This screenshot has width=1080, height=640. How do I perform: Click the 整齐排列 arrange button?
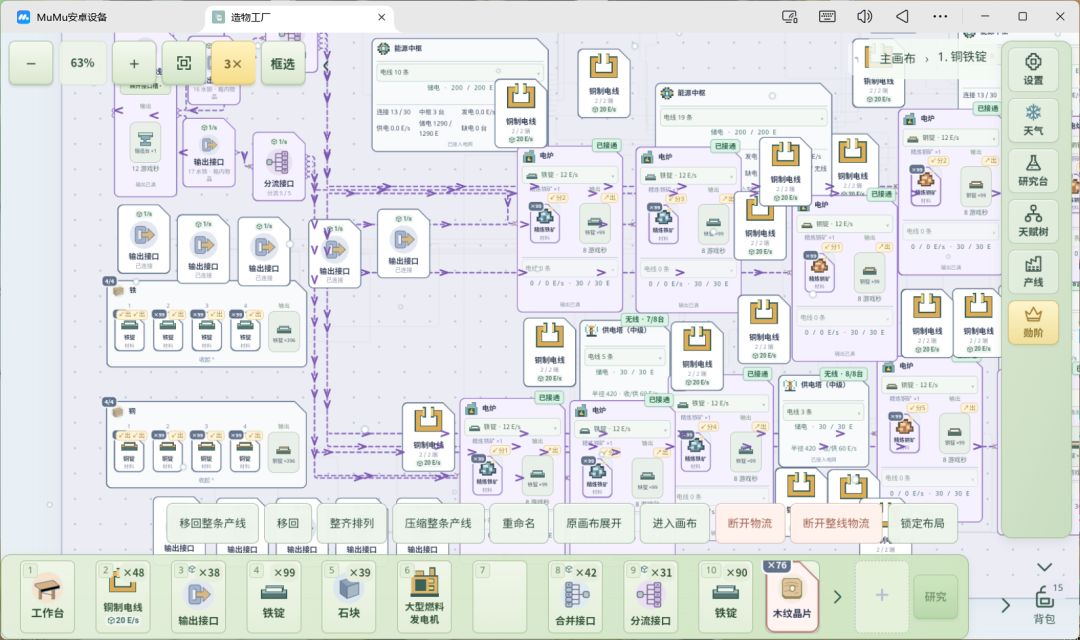click(x=352, y=524)
